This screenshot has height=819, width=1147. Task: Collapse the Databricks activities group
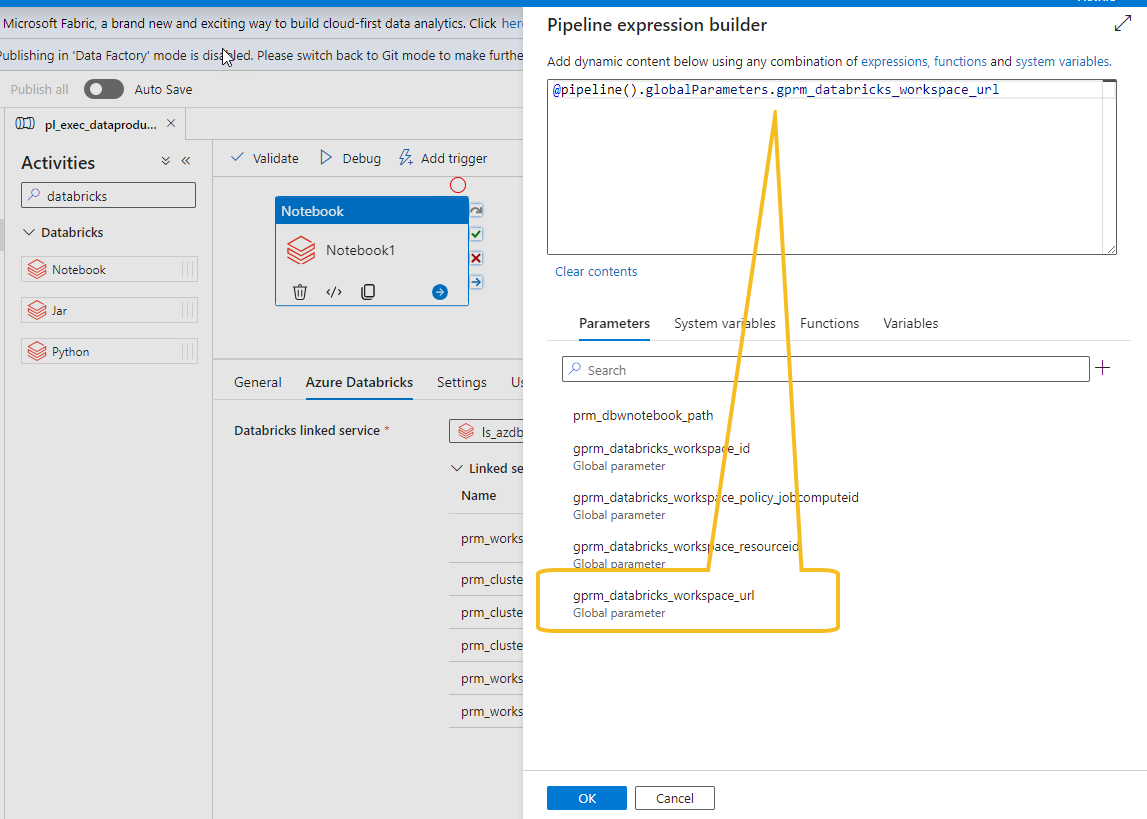pos(29,233)
